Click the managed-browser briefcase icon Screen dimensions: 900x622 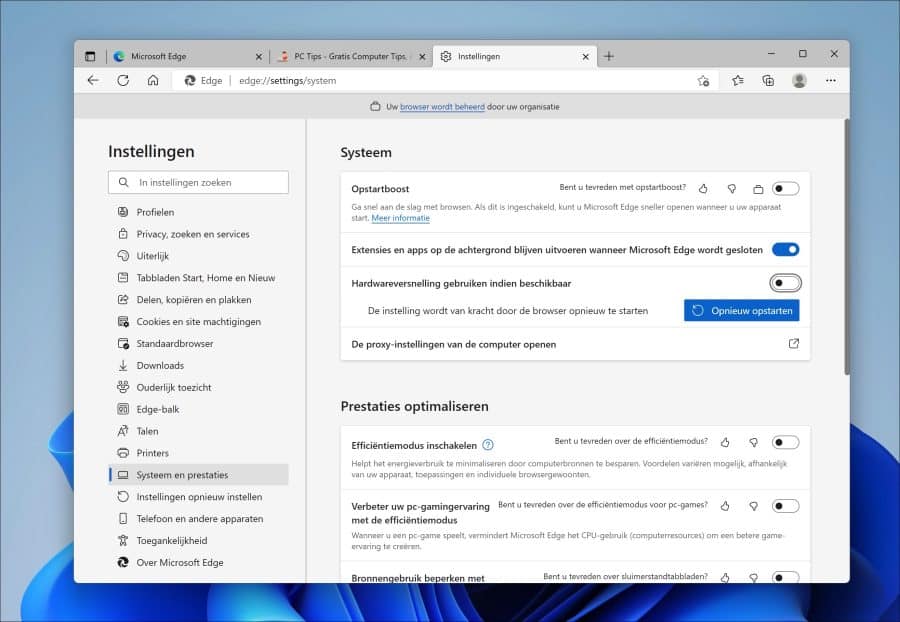[x=375, y=106]
